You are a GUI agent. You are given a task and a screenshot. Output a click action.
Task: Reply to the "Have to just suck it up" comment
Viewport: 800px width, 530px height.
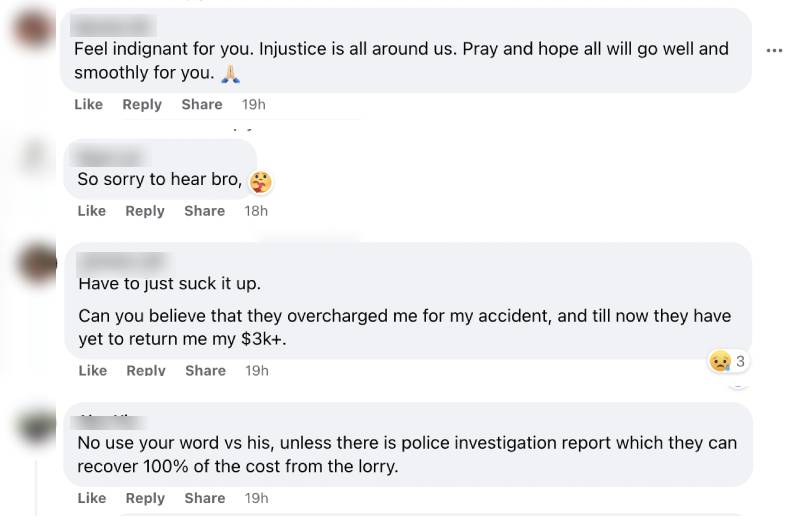tap(146, 370)
